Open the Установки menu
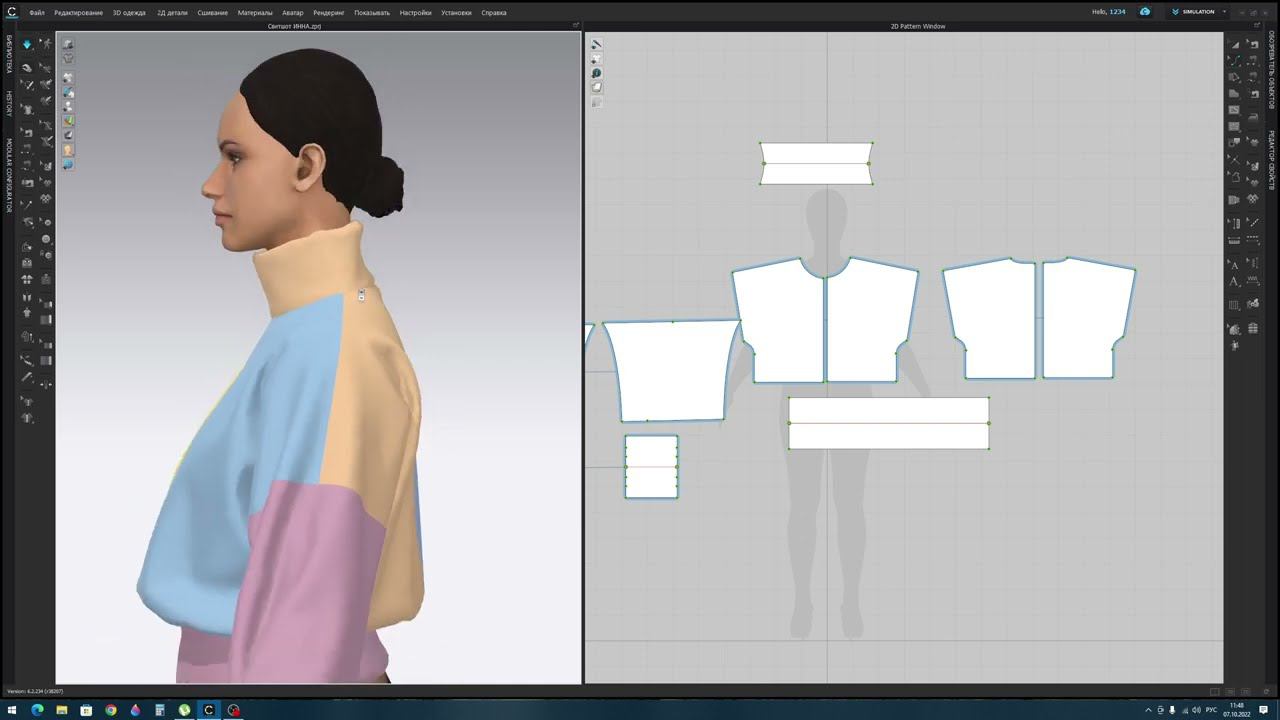 click(x=457, y=13)
